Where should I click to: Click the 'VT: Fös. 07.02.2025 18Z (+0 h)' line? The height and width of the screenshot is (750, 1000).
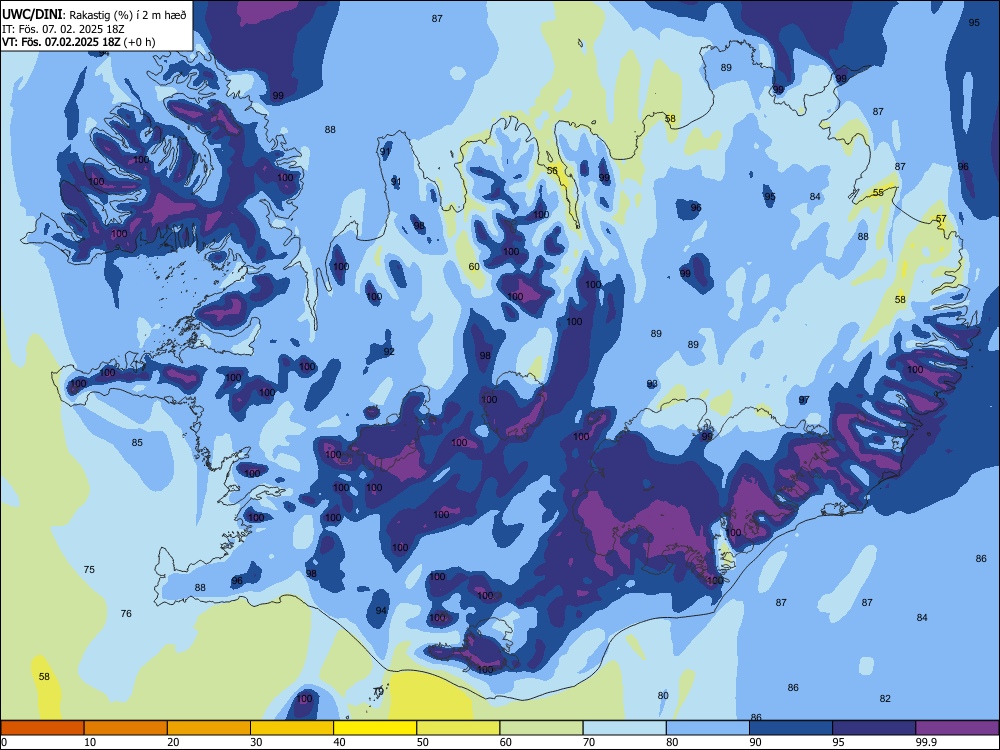click(x=78, y=42)
